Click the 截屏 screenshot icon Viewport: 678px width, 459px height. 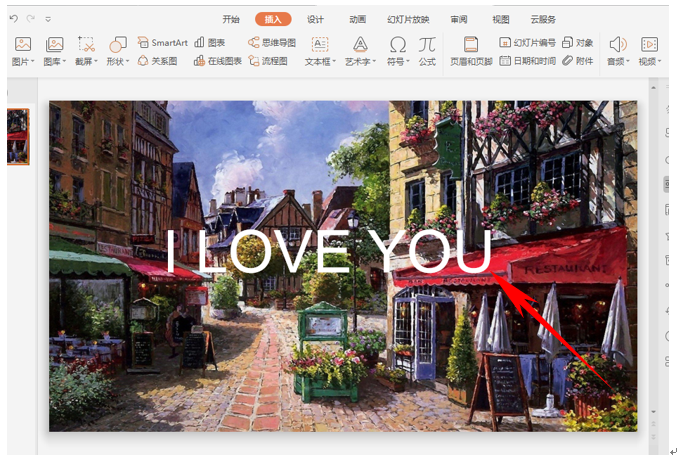[x=86, y=45]
